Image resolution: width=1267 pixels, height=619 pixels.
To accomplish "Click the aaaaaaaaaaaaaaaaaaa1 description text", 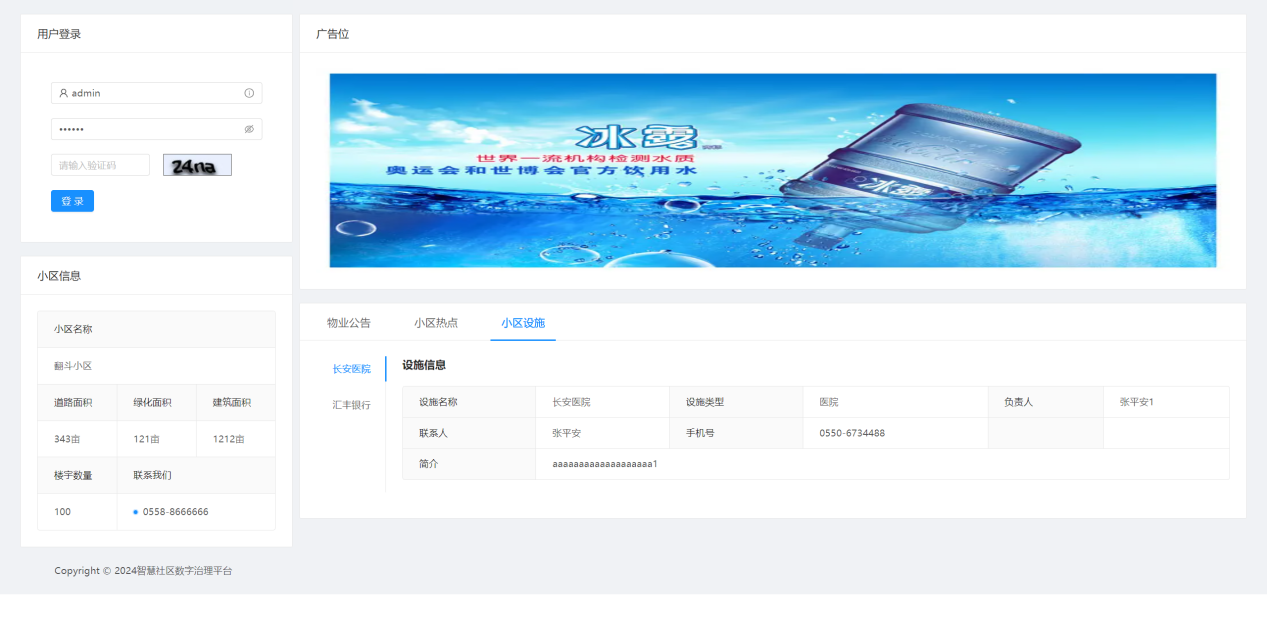I will click(x=605, y=464).
